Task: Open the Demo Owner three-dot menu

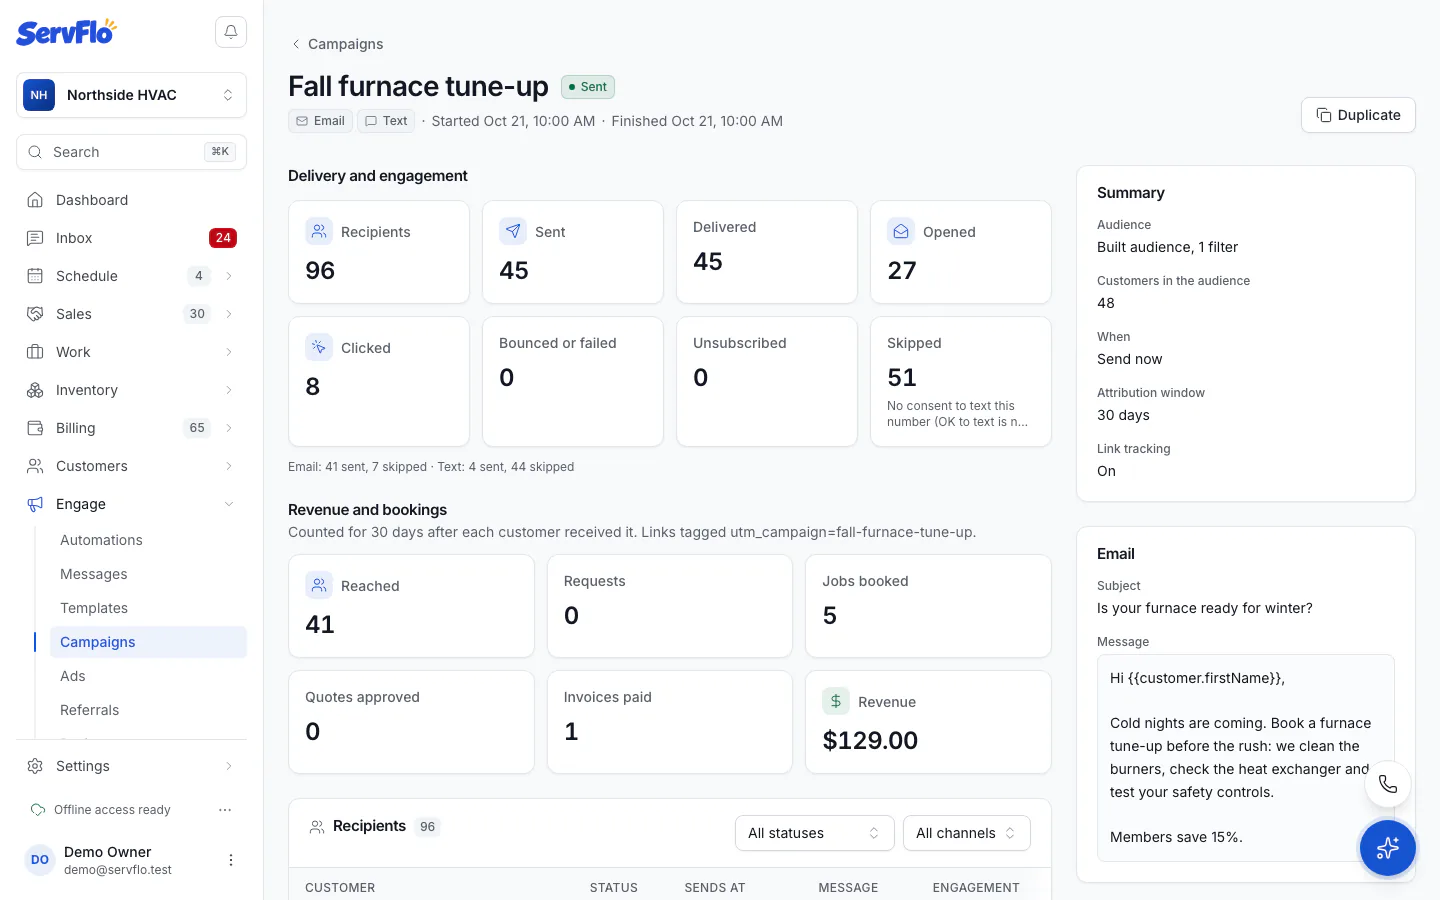Action: coord(231,860)
